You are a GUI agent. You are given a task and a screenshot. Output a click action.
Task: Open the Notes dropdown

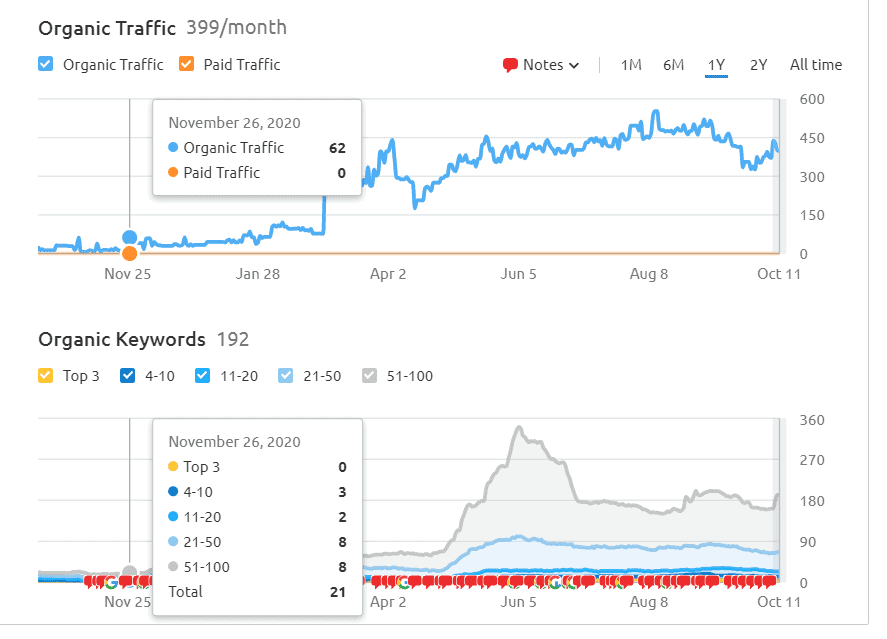[x=541, y=65]
